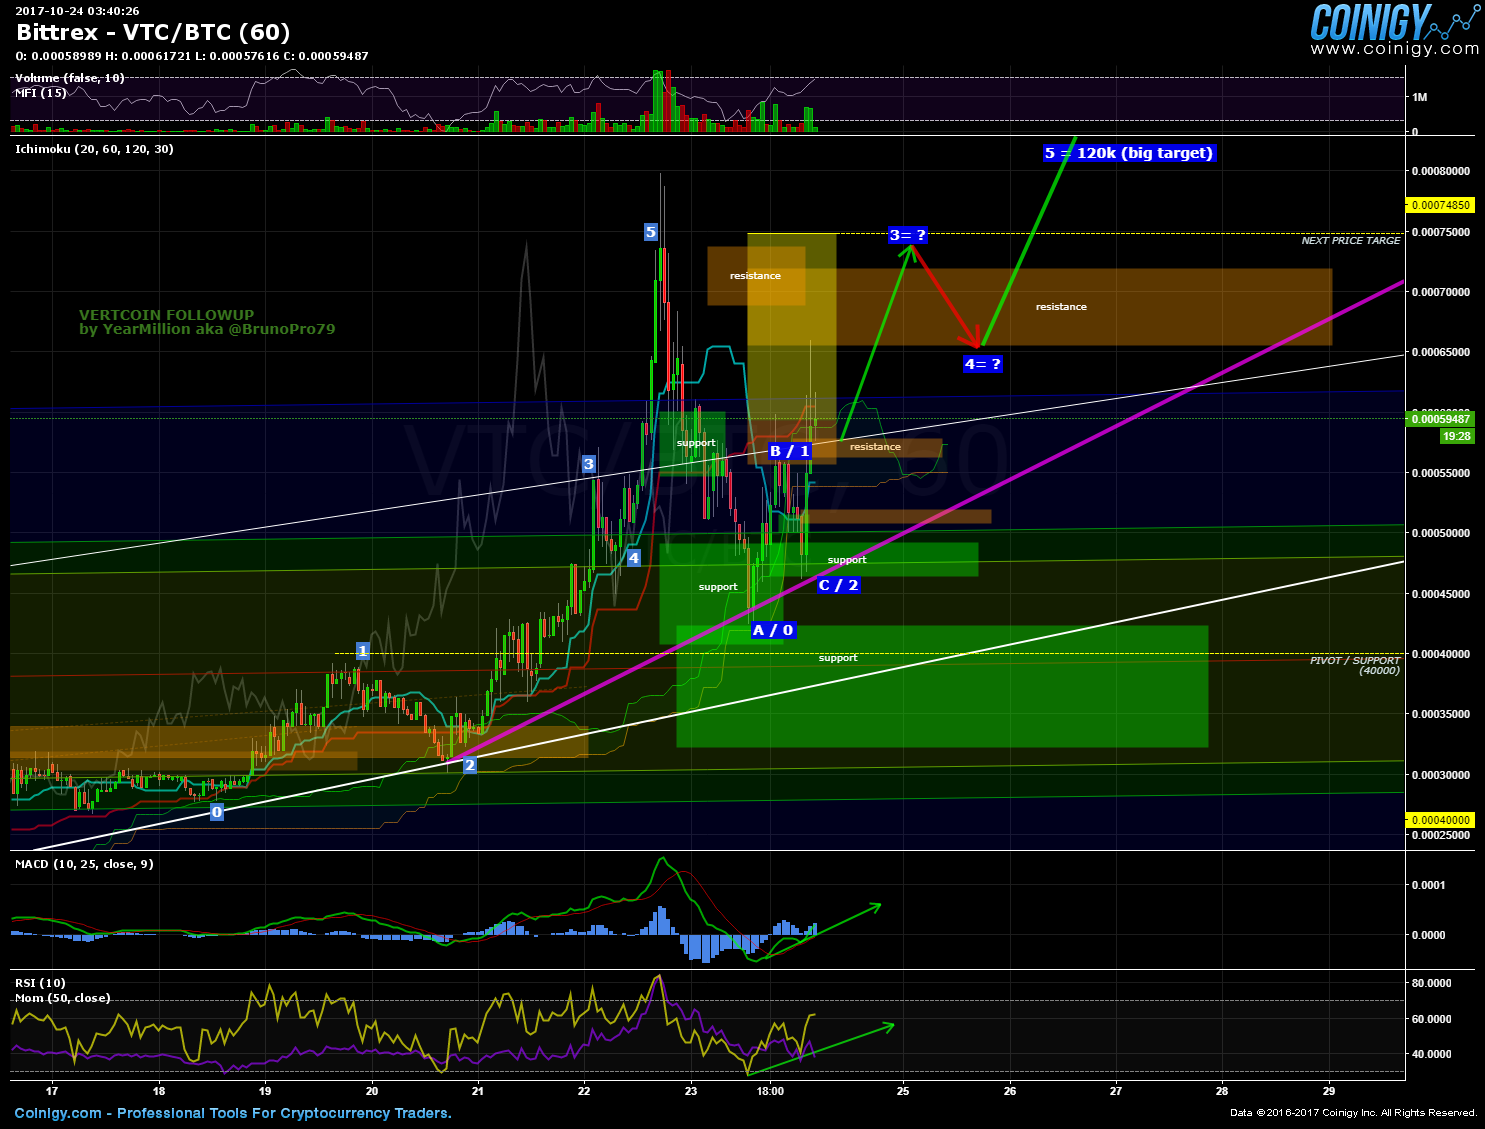Screen dimensions: 1485x1129
Task: Click the date label 17 on the time axis
Action: pos(52,1091)
